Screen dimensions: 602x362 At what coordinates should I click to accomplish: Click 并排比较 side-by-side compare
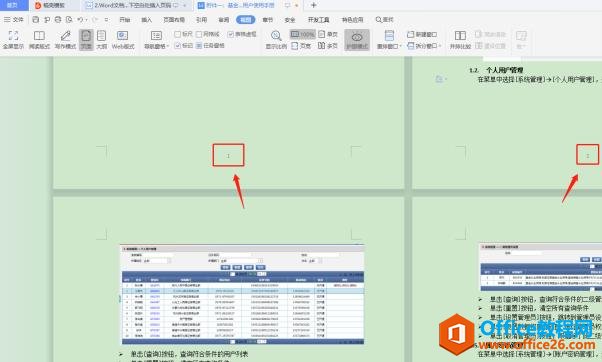pyautogui.click(x=460, y=40)
